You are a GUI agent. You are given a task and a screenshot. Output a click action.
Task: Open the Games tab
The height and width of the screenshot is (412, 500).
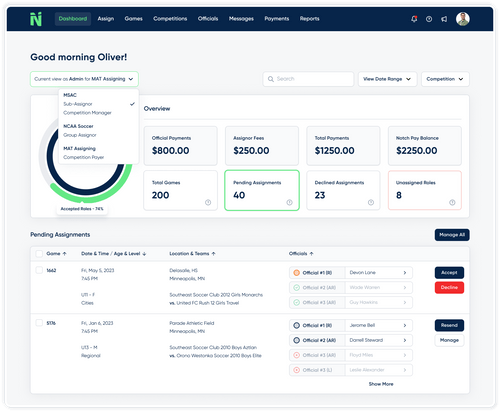134,19
